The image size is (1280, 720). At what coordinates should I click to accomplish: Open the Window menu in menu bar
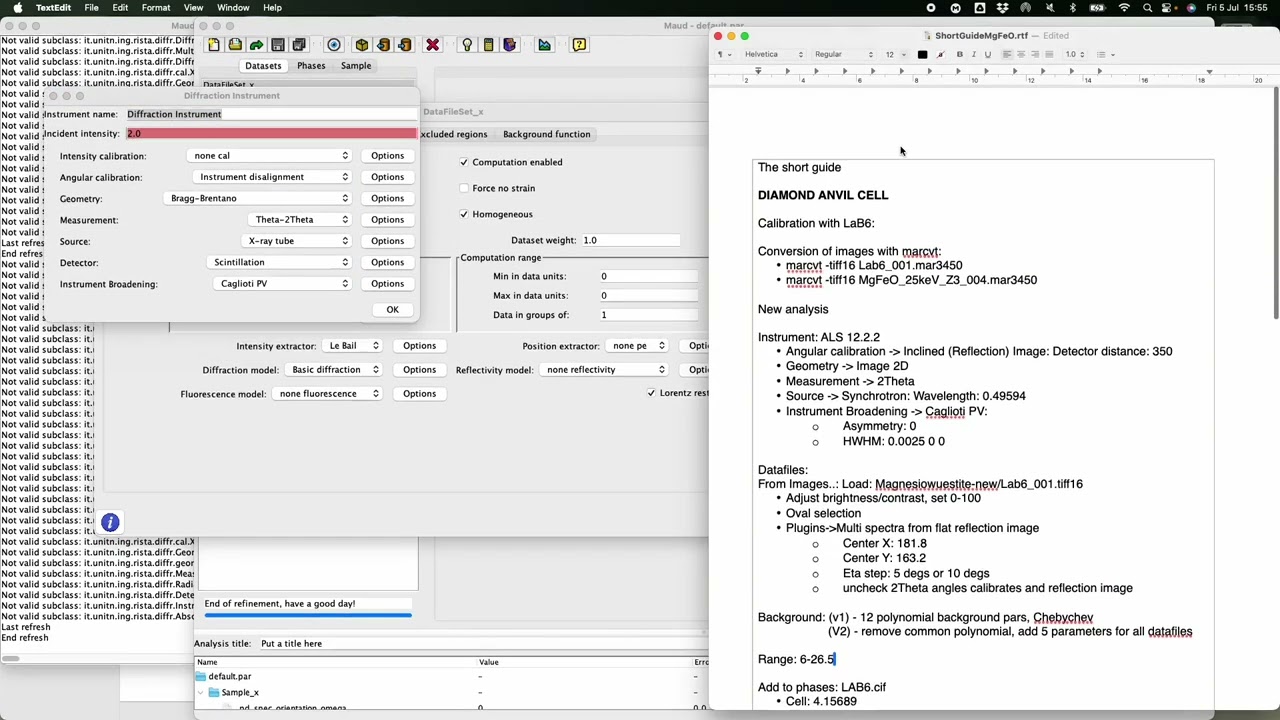[233, 7]
